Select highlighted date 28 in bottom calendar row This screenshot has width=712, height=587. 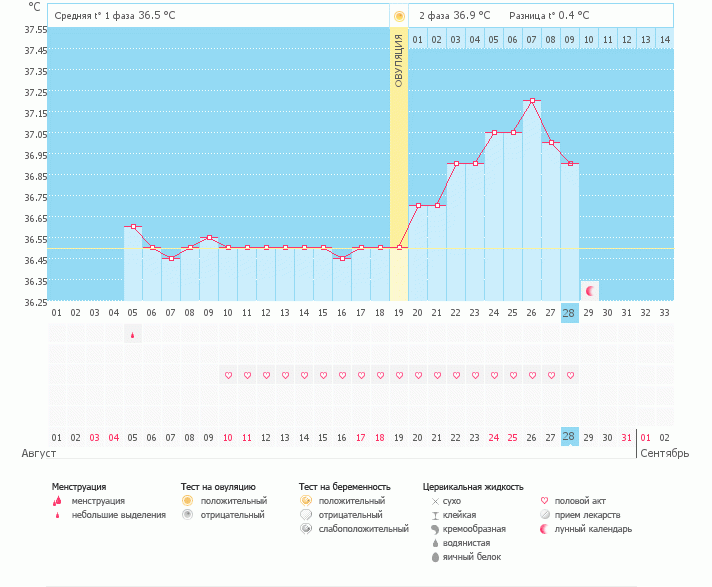(x=570, y=437)
